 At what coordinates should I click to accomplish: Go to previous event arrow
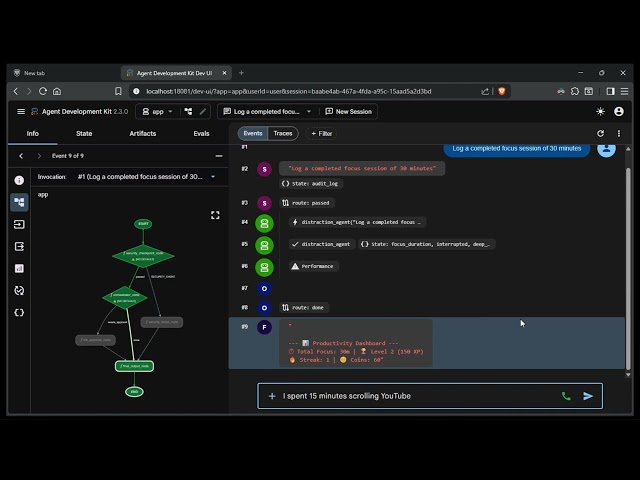coord(21,156)
